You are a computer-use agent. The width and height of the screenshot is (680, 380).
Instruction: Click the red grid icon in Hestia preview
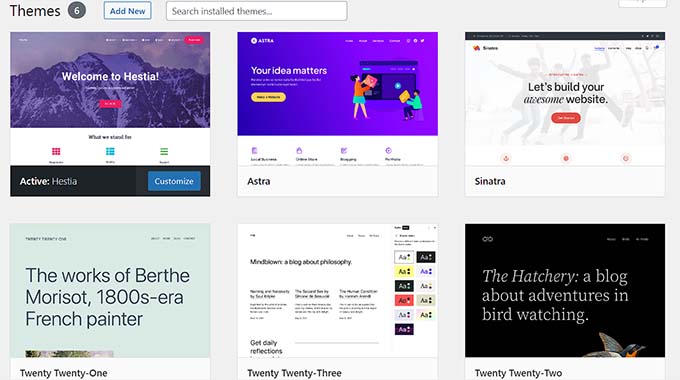coord(56,151)
